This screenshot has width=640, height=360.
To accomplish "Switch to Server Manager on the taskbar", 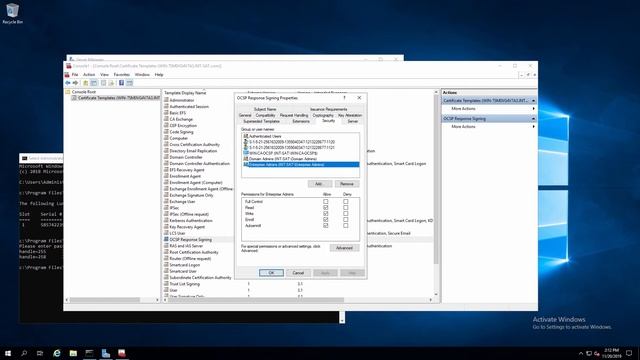I will (106, 353).
